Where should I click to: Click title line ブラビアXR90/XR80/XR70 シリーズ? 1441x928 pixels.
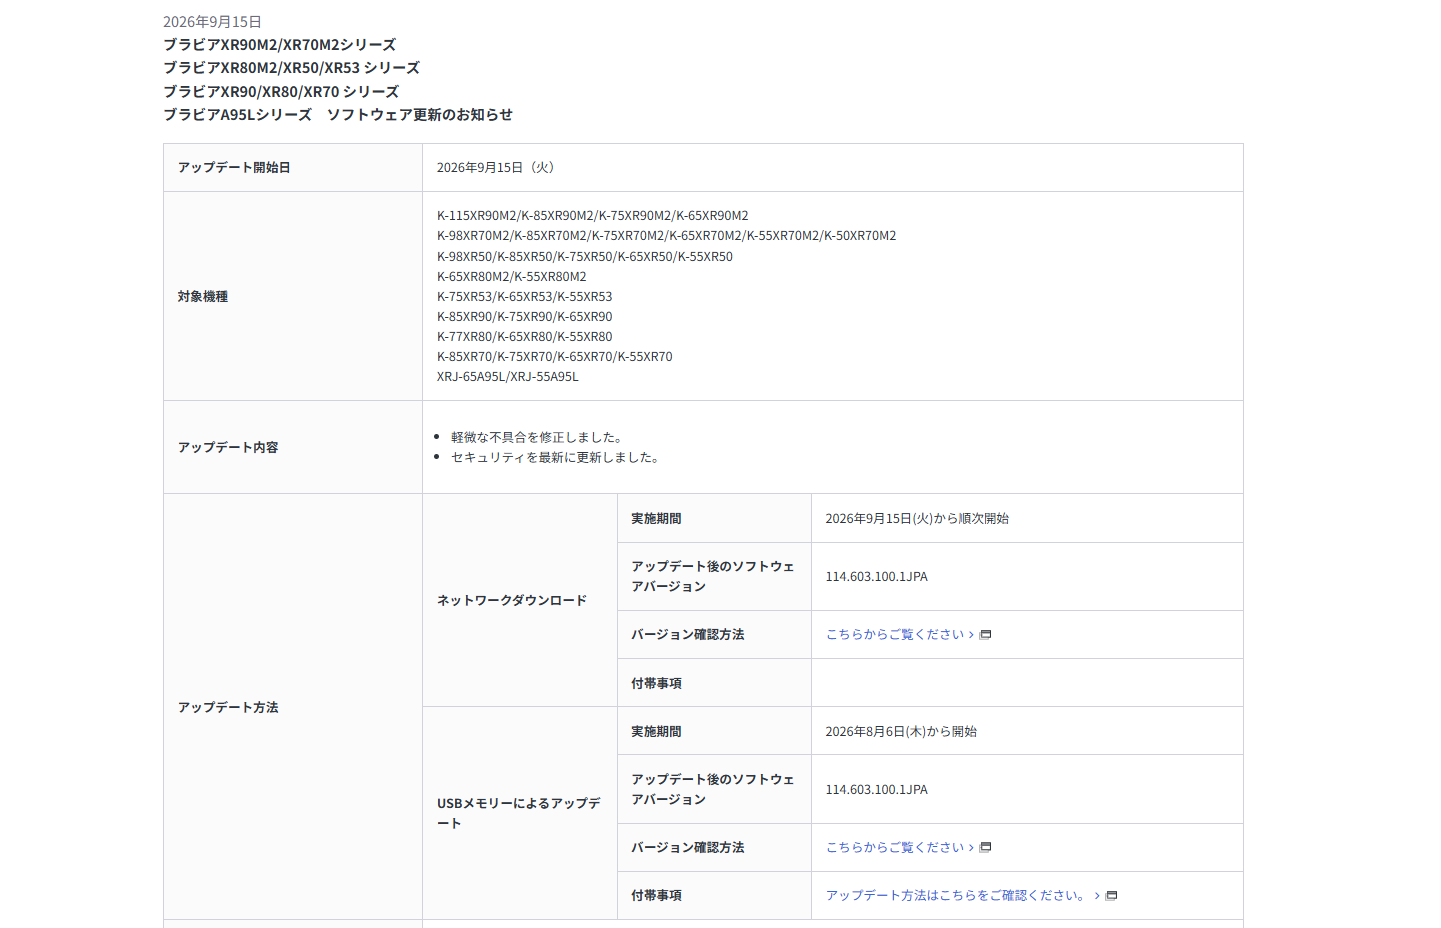click(x=281, y=92)
